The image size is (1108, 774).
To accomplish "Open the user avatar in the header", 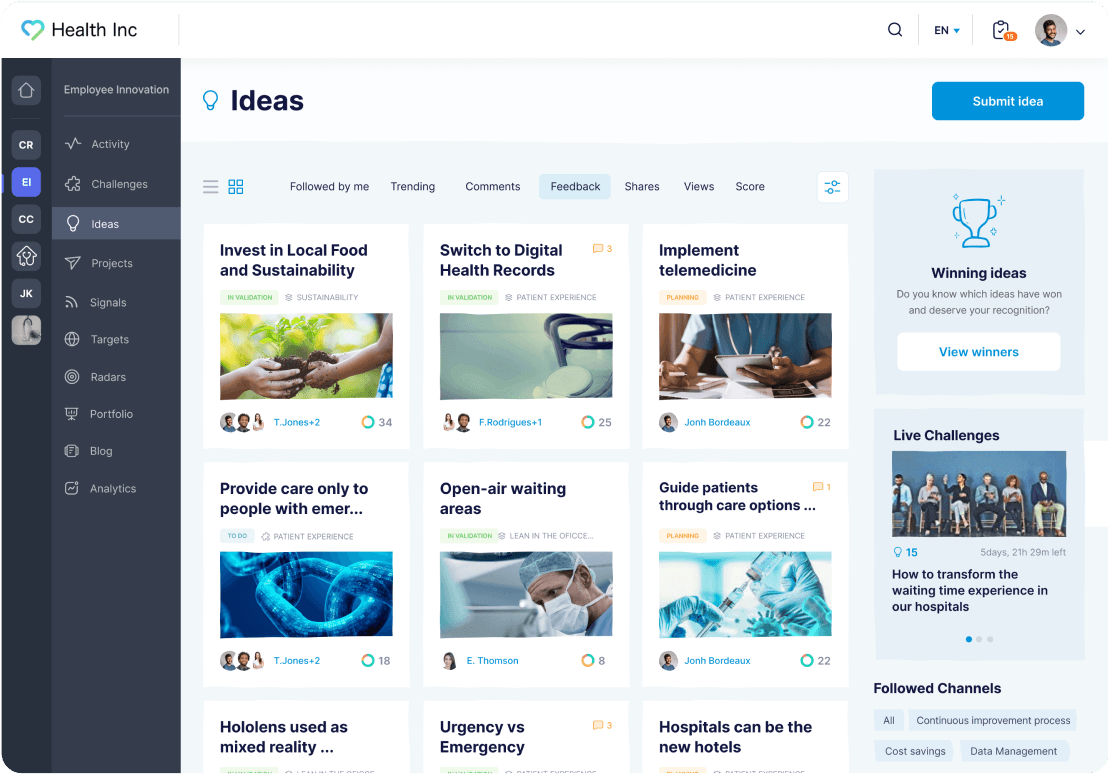I will pyautogui.click(x=1051, y=30).
